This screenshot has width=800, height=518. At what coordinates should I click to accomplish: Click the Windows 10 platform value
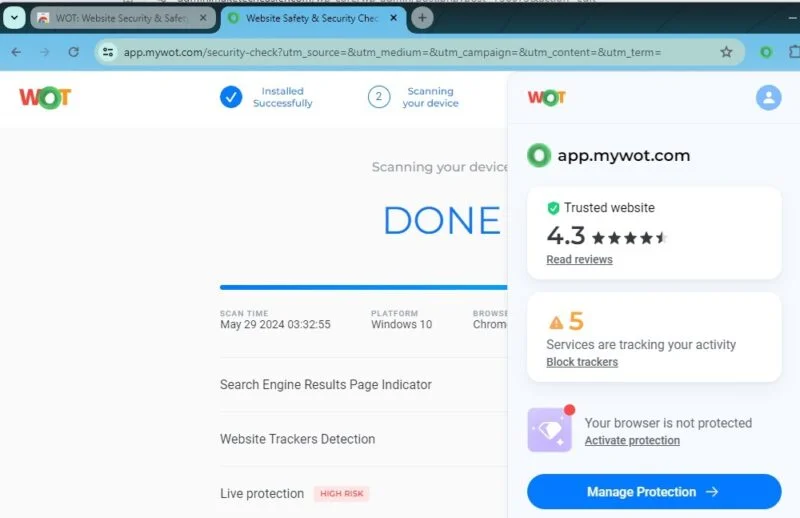(402, 324)
